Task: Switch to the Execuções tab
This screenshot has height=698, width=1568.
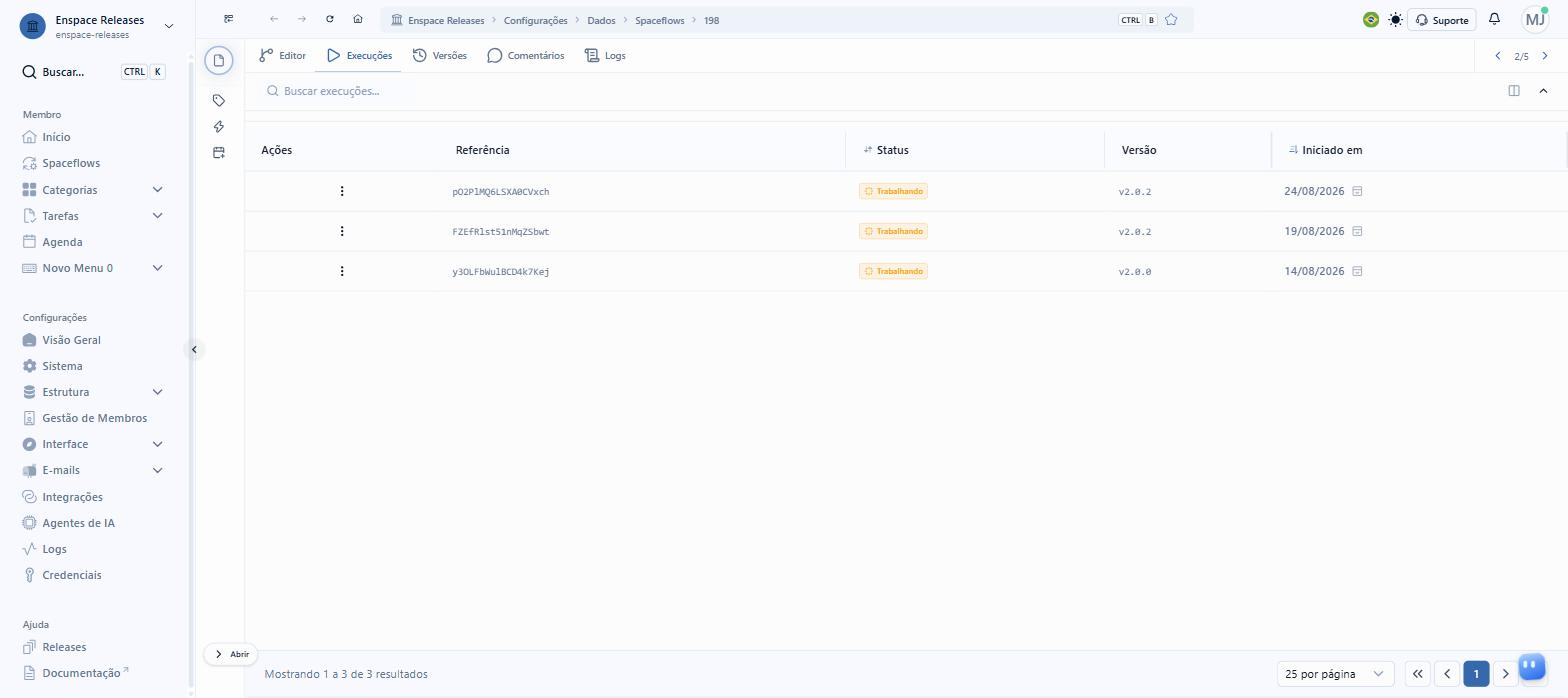Action: pyautogui.click(x=359, y=56)
